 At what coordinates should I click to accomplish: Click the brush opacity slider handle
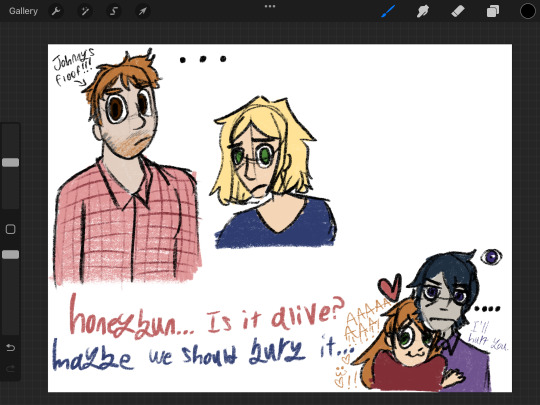point(11,255)
